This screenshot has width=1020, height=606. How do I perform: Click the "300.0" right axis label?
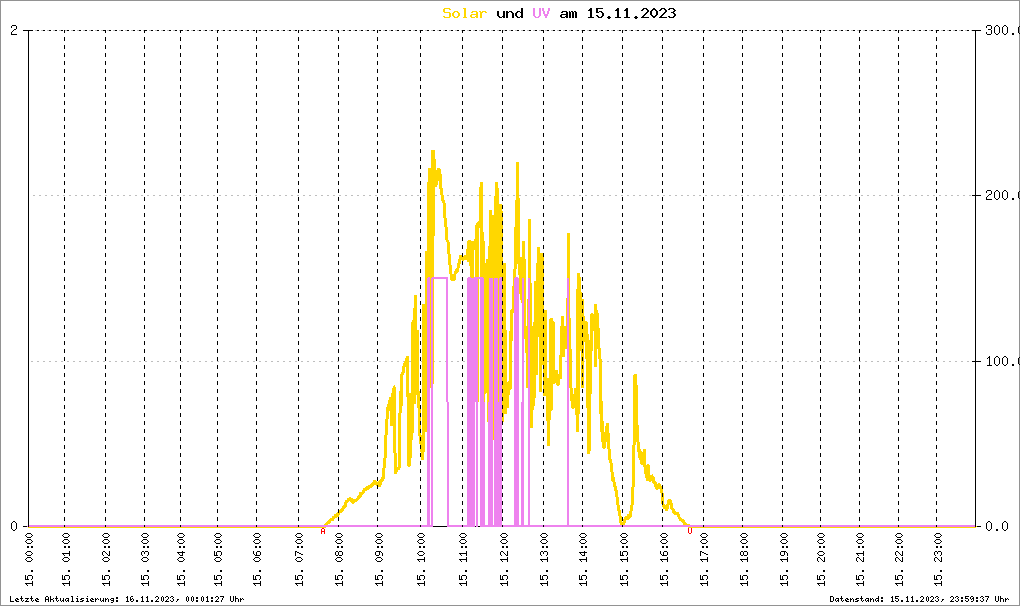pos(999,31)
